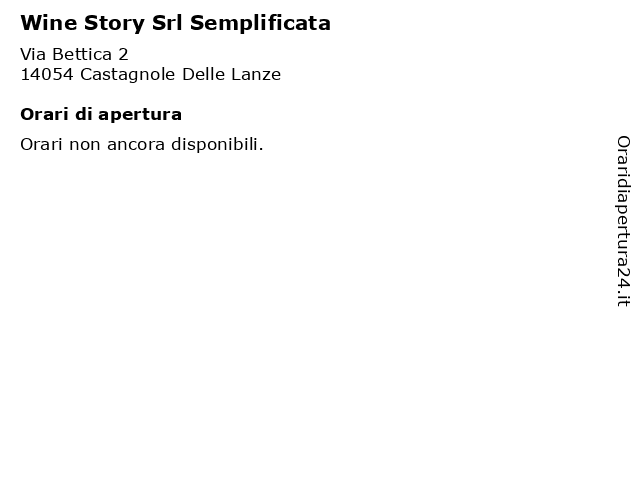Click the Orari di apertura heading
The image size is (640, 480).
101,115
